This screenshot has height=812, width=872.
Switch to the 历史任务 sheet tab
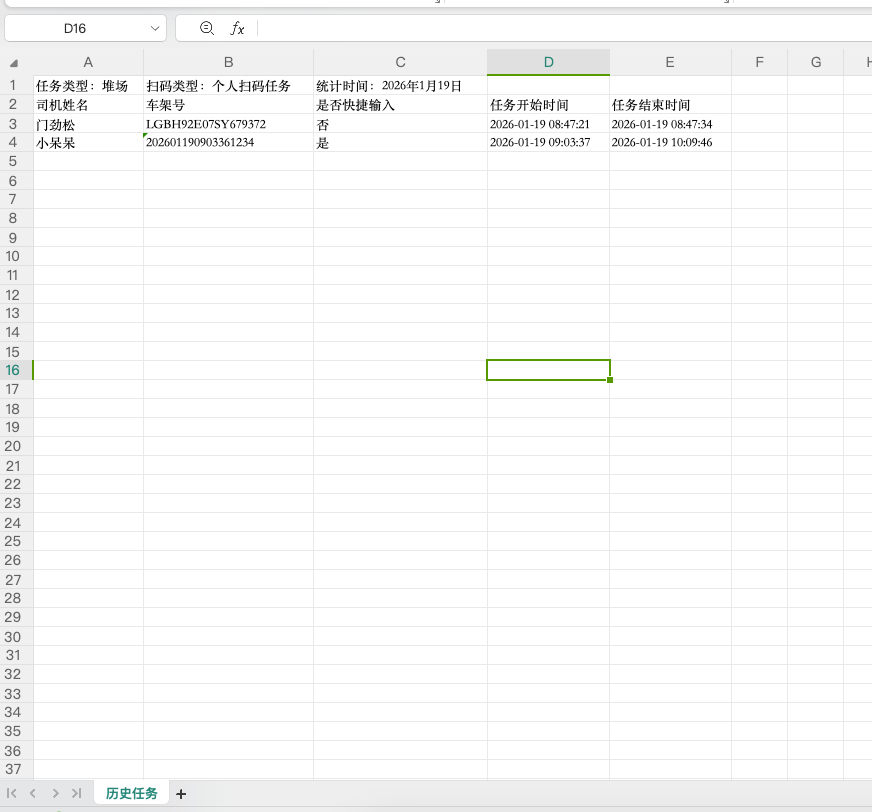[x=131, y=793]
